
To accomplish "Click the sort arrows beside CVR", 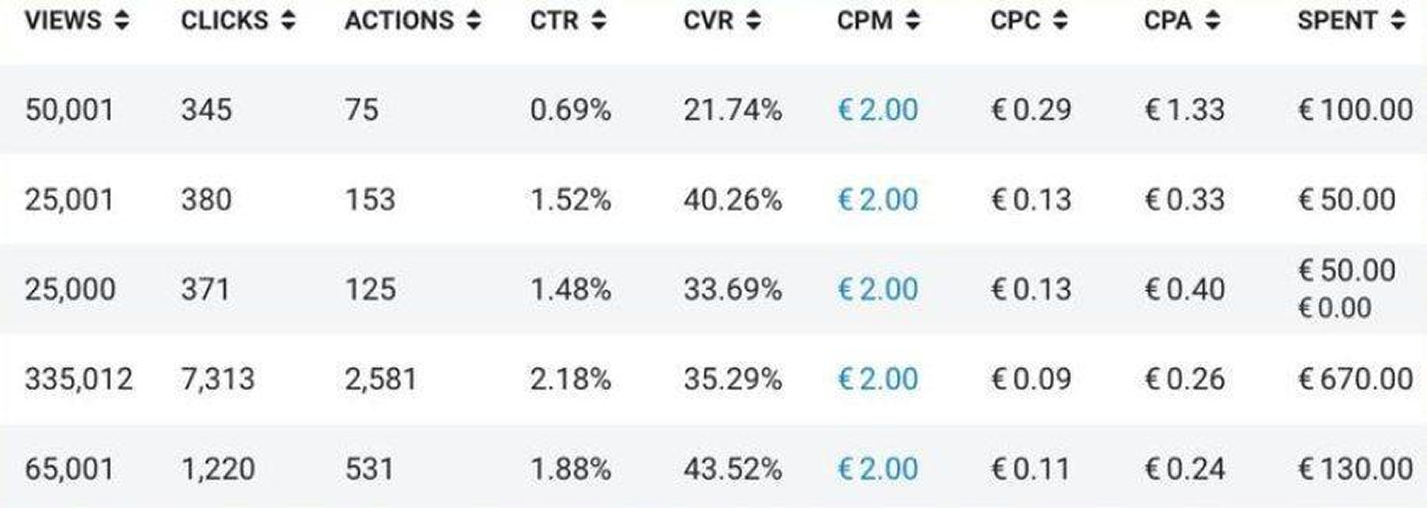I will coord(753,21).
